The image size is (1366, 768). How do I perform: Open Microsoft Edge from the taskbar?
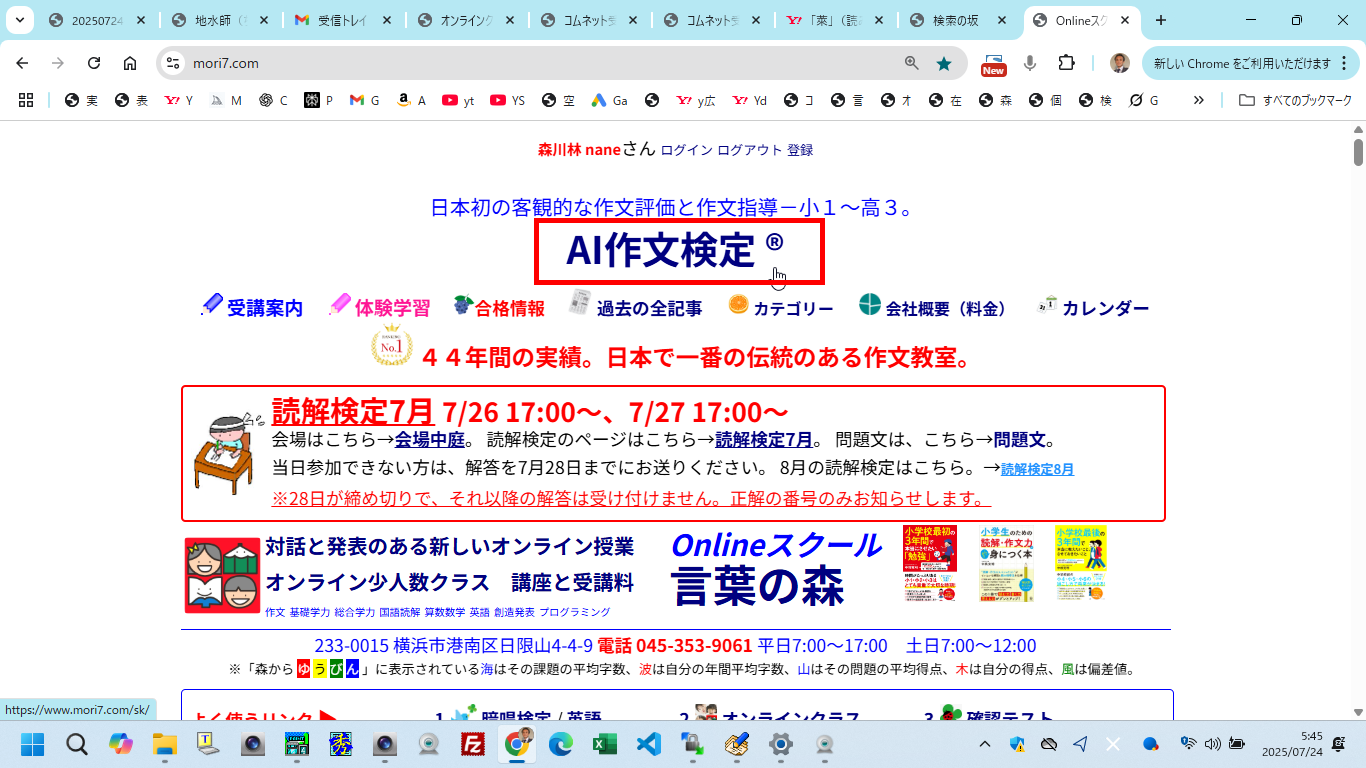[x=560, y=744]
